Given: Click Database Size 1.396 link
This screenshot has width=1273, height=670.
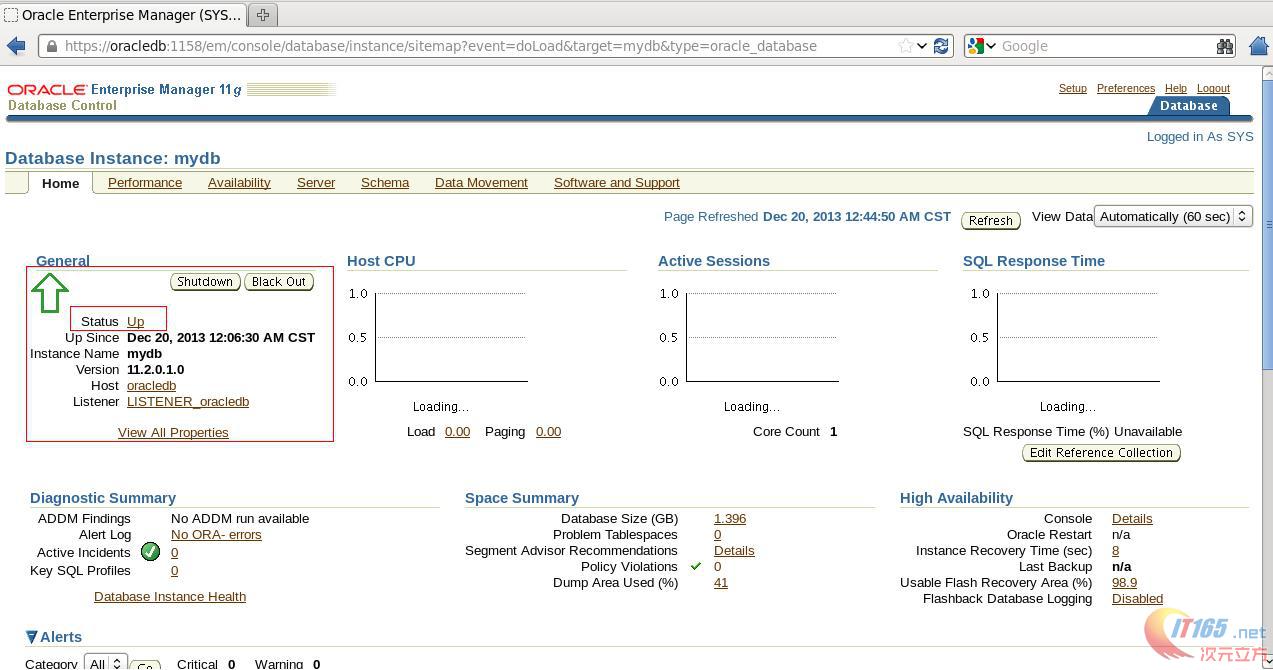Looking at the screenshot, I should click(730, 518).
